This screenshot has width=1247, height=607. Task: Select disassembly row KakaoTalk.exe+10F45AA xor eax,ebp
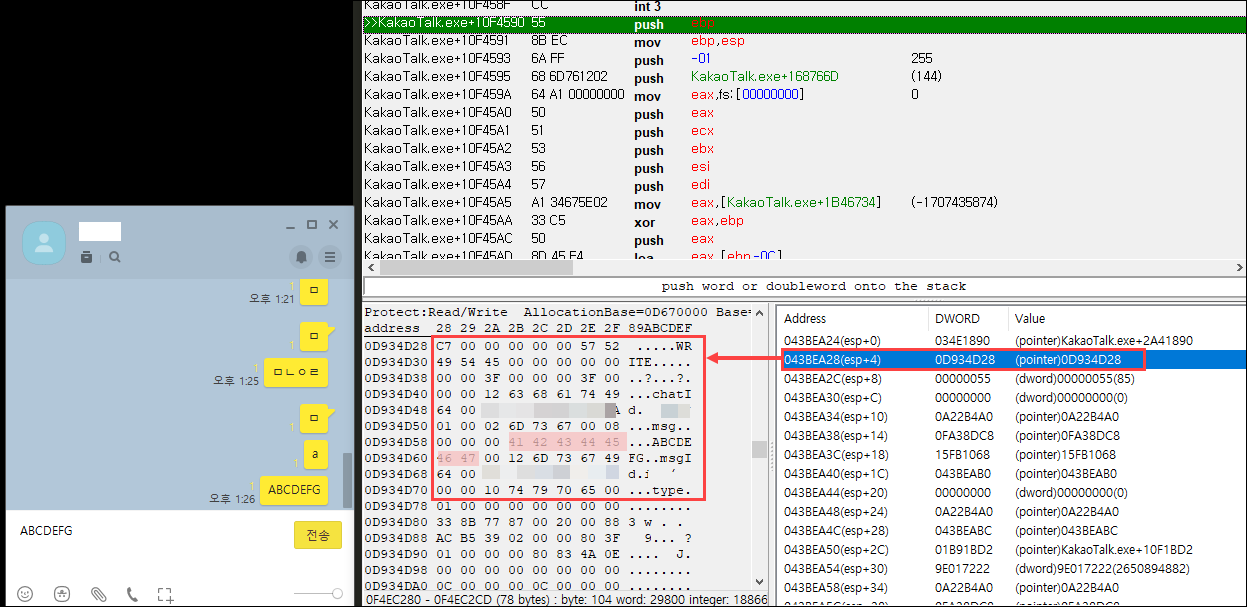point(804,221)
